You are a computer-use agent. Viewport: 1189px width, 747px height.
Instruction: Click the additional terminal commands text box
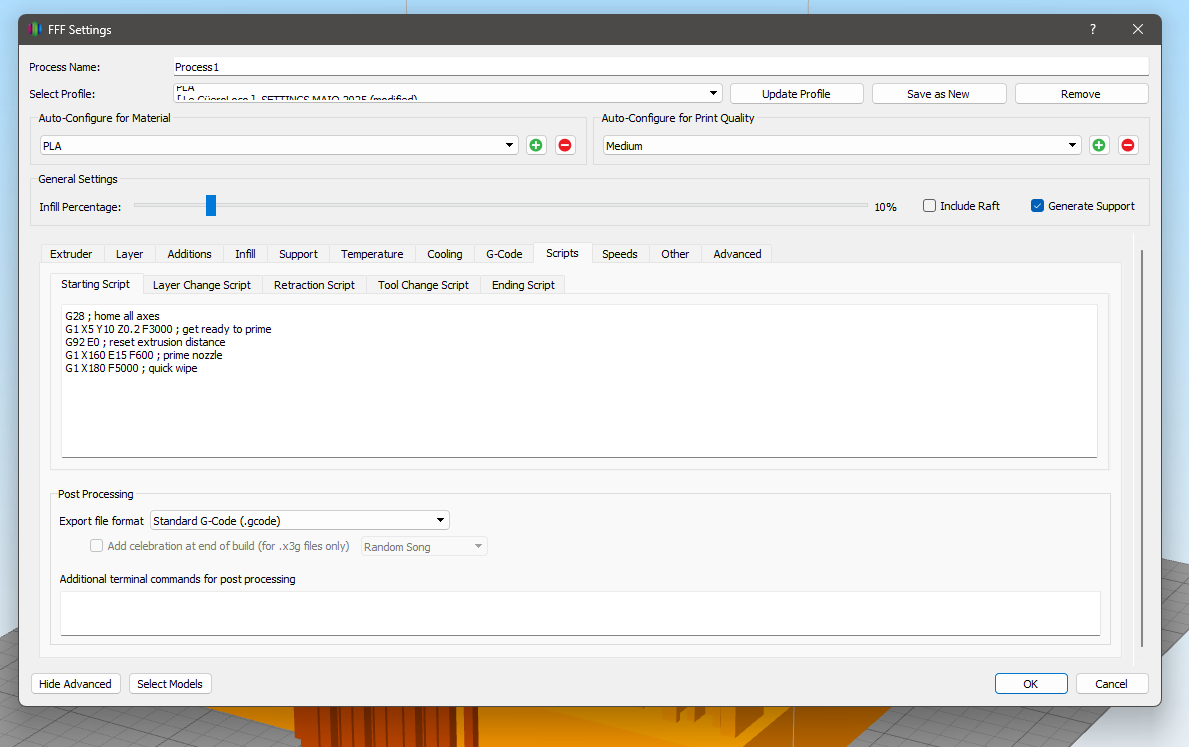coord(580,614)
